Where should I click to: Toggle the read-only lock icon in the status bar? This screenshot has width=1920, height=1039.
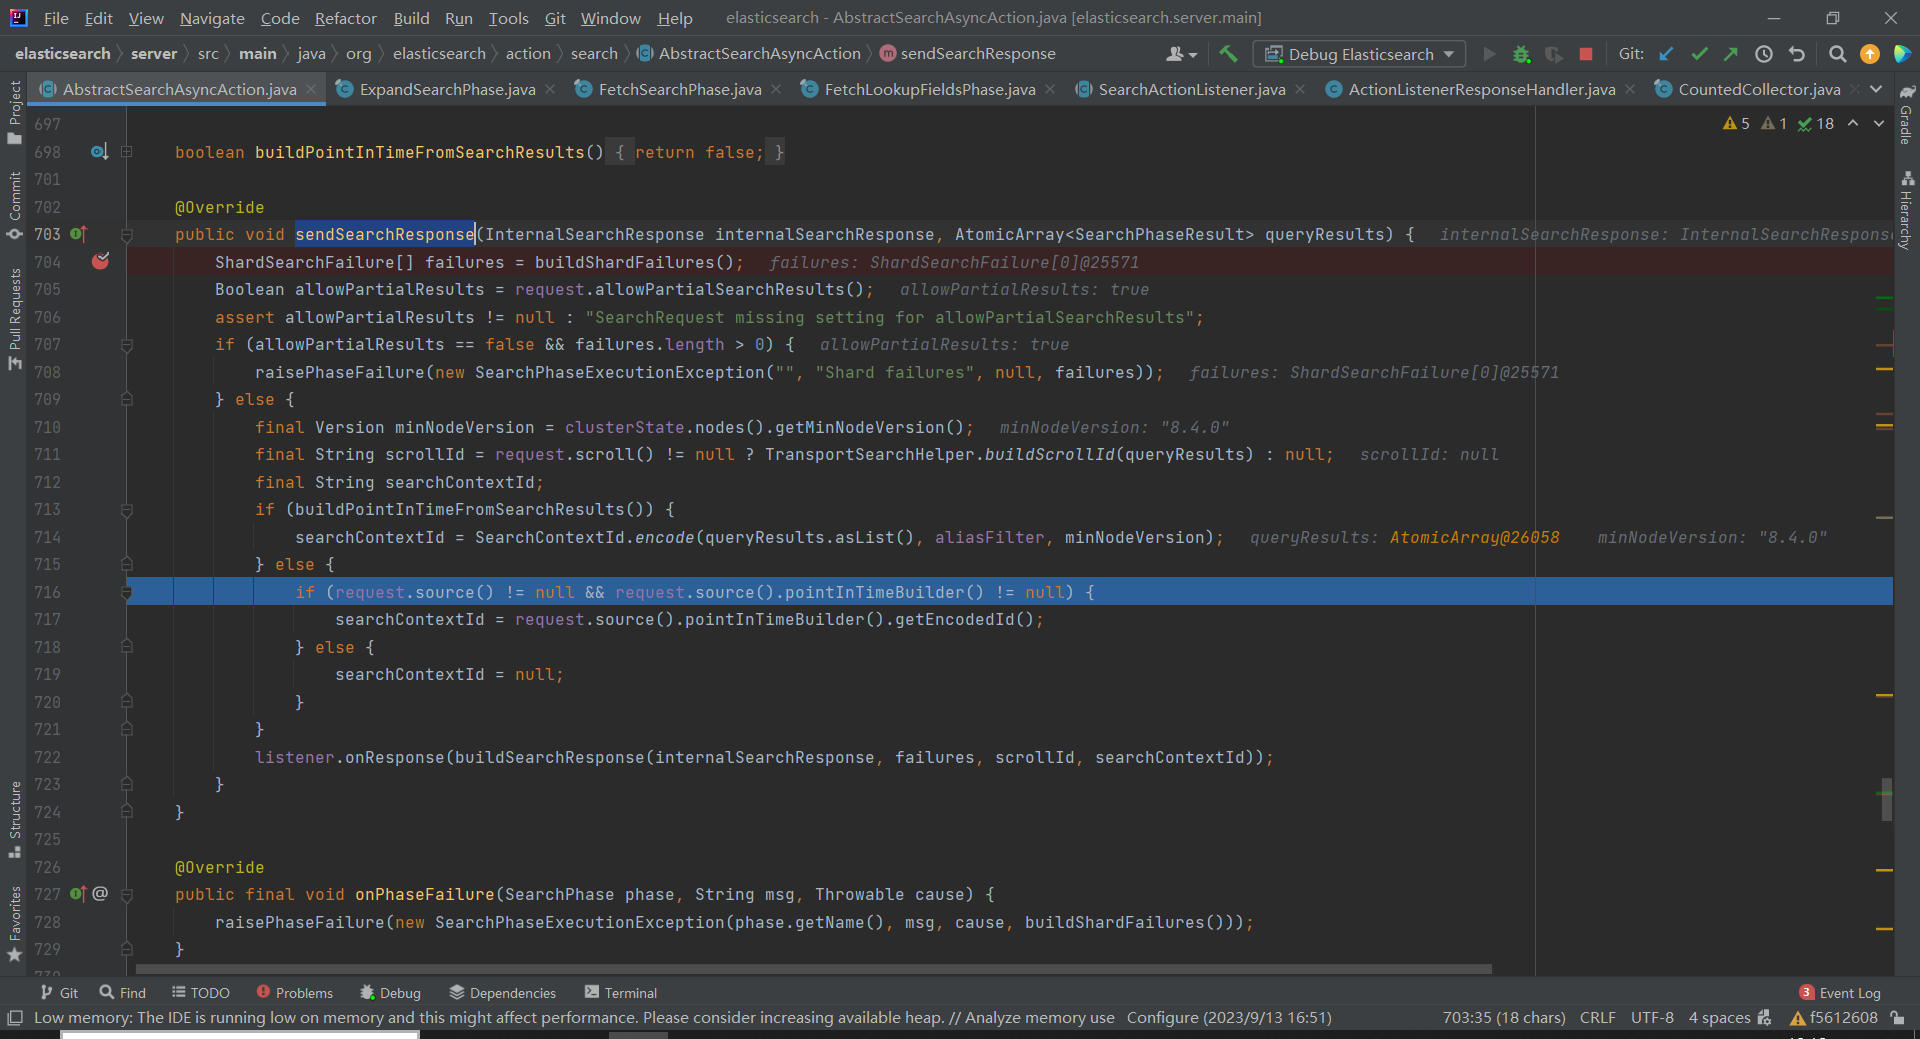pos(1897,1018)
